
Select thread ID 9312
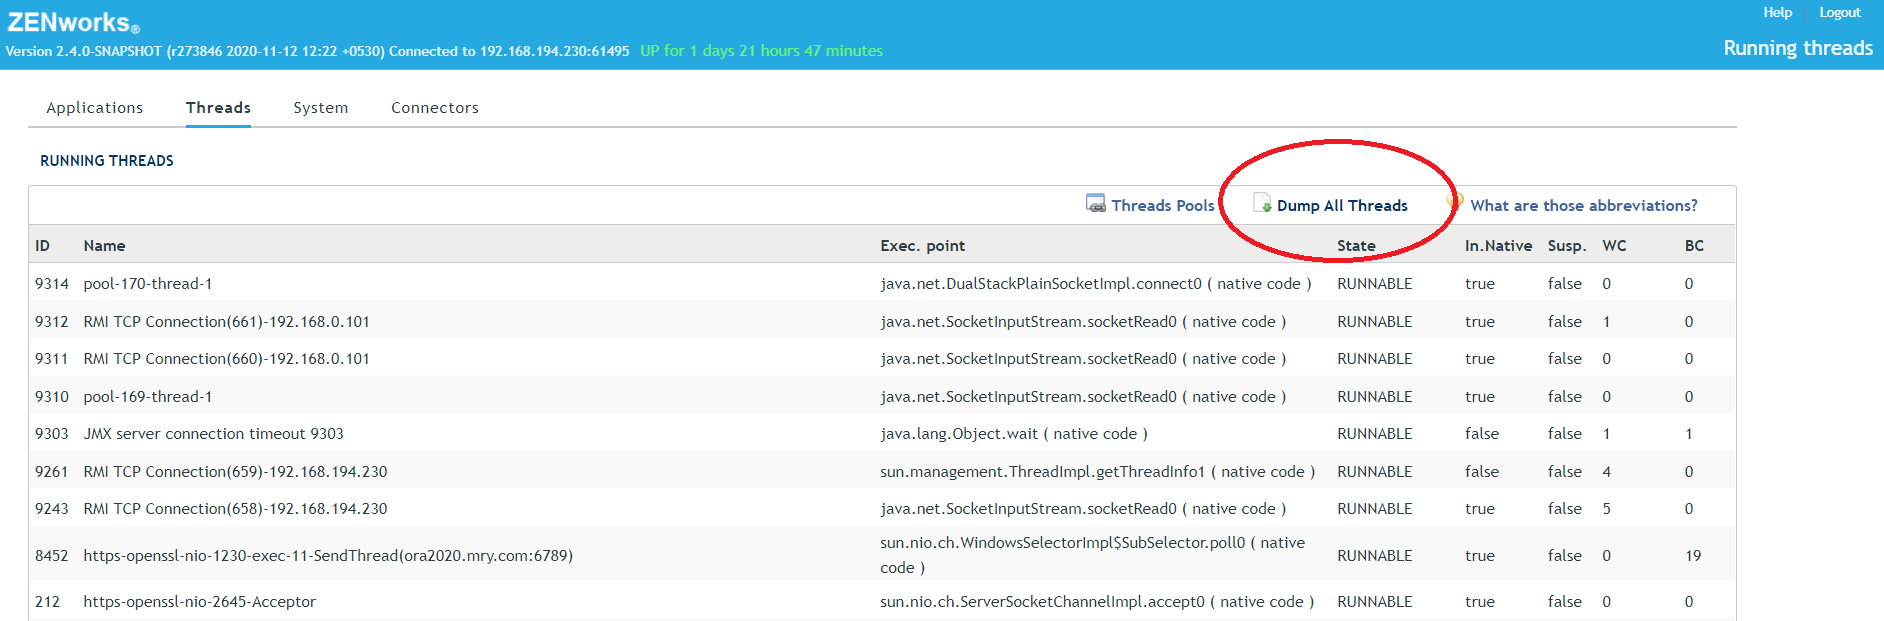52,322
